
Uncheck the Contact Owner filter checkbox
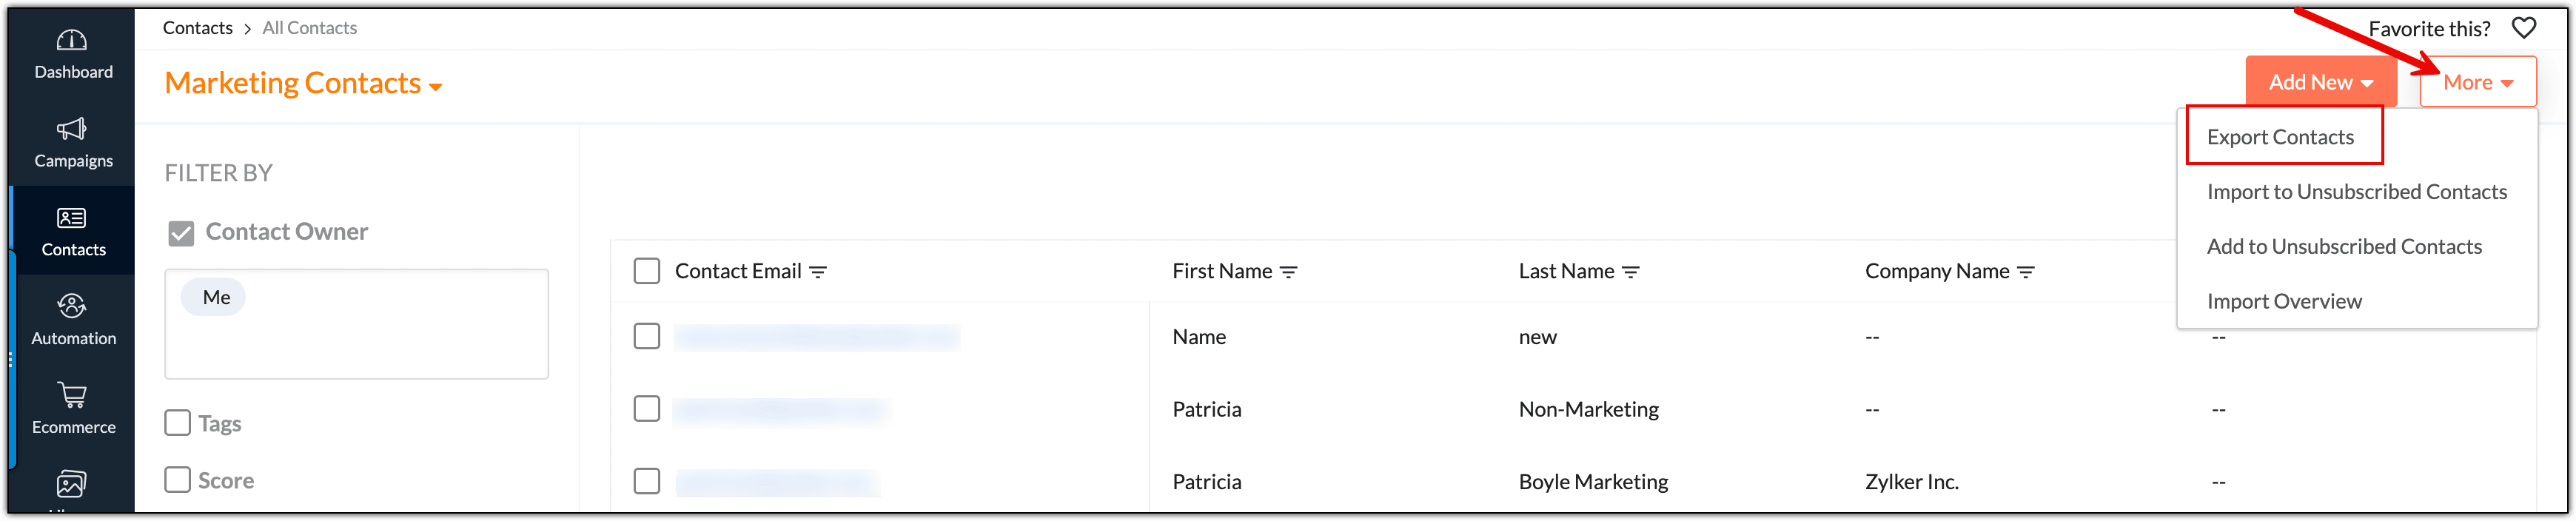pos(181,233)
